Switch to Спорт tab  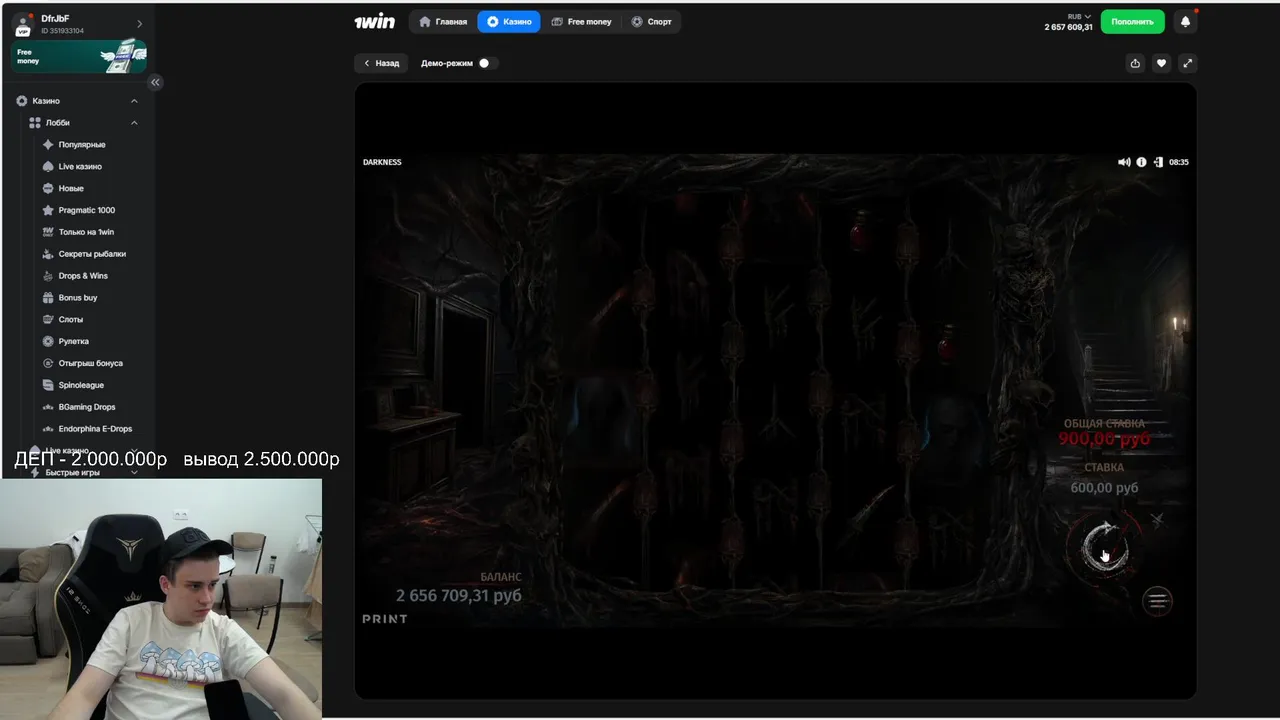(x=651, y=21)
